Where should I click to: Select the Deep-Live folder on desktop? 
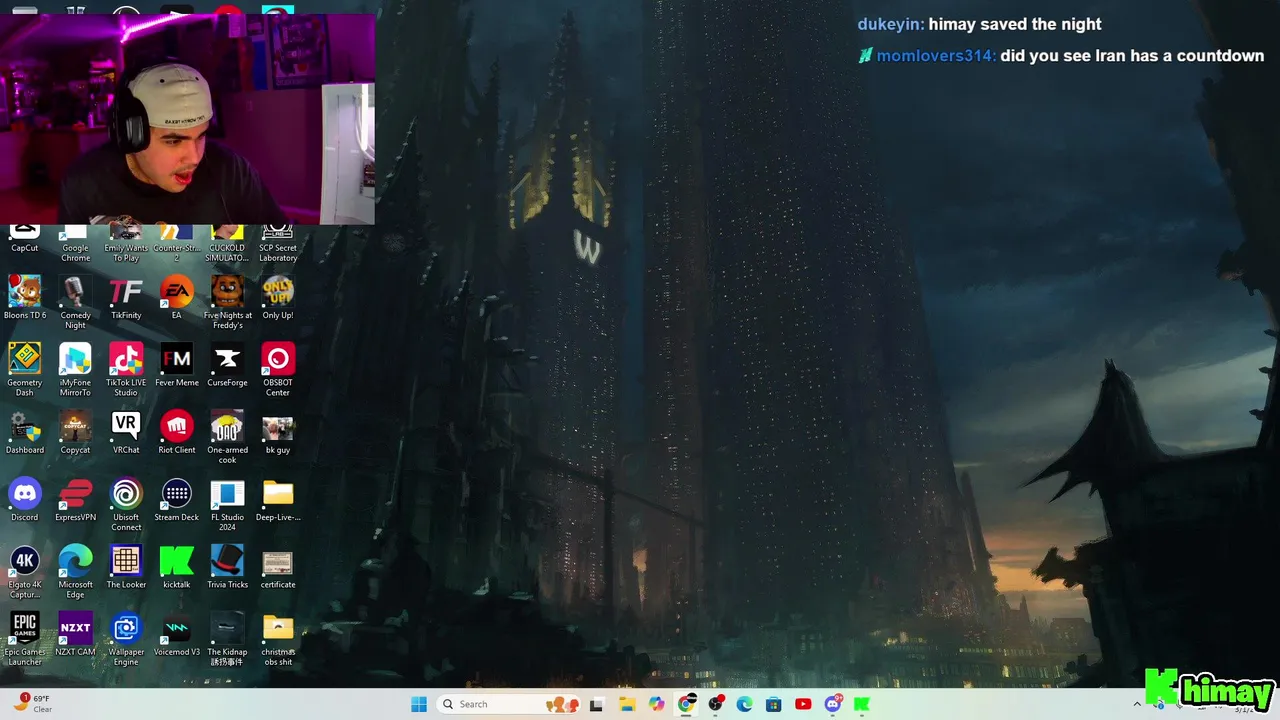coord(278,500)
